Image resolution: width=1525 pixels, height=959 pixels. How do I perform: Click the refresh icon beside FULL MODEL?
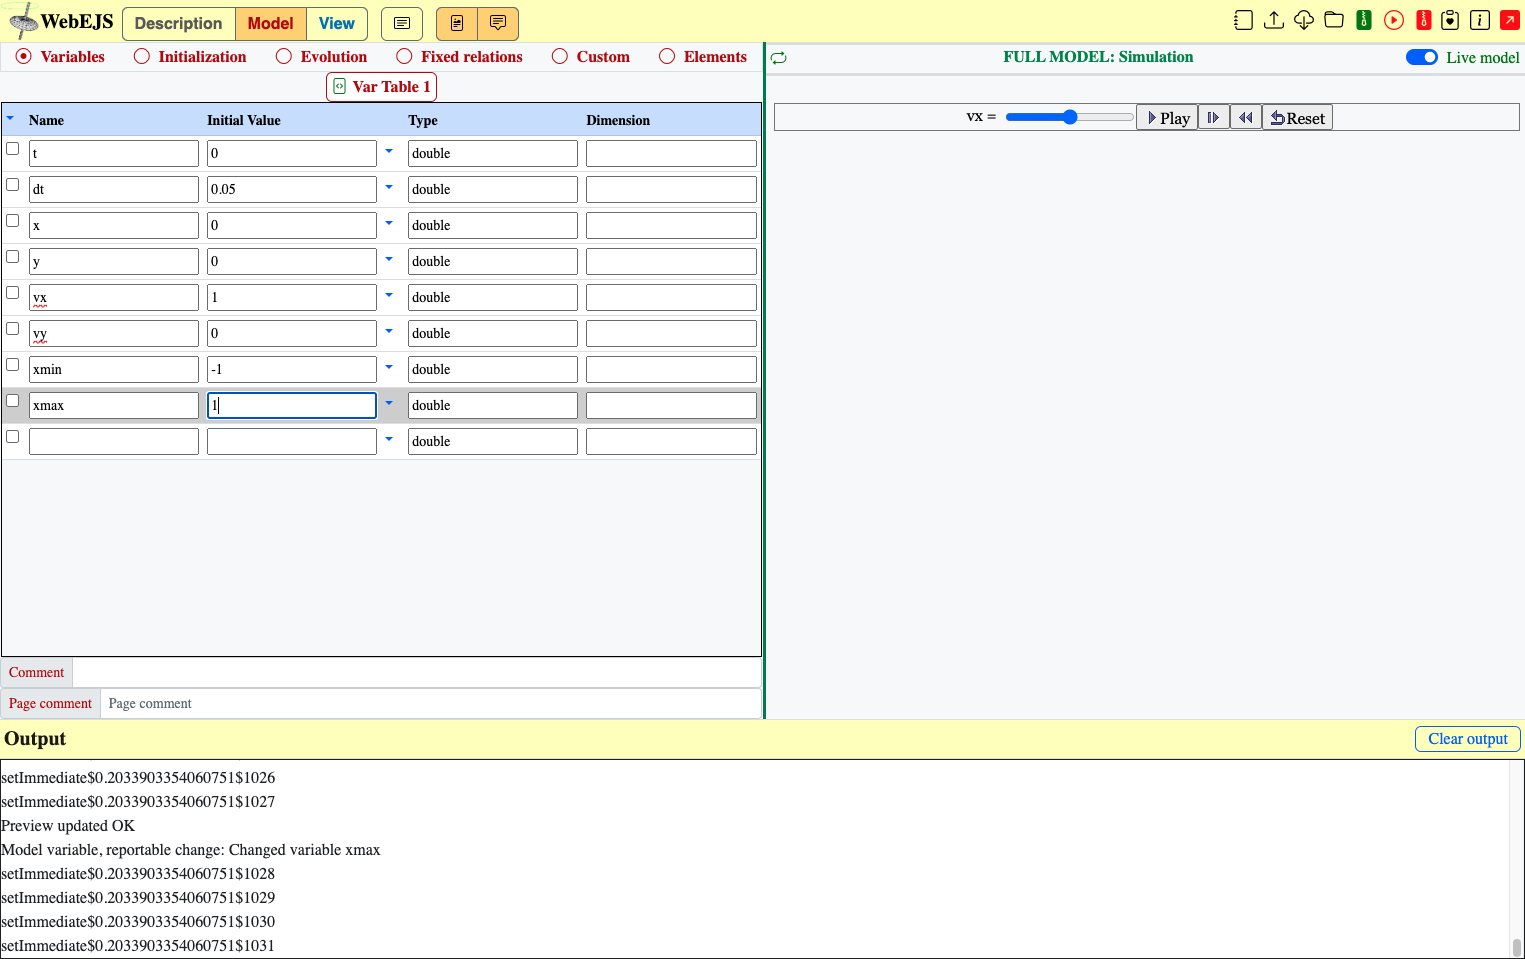[x=779, y=58]
